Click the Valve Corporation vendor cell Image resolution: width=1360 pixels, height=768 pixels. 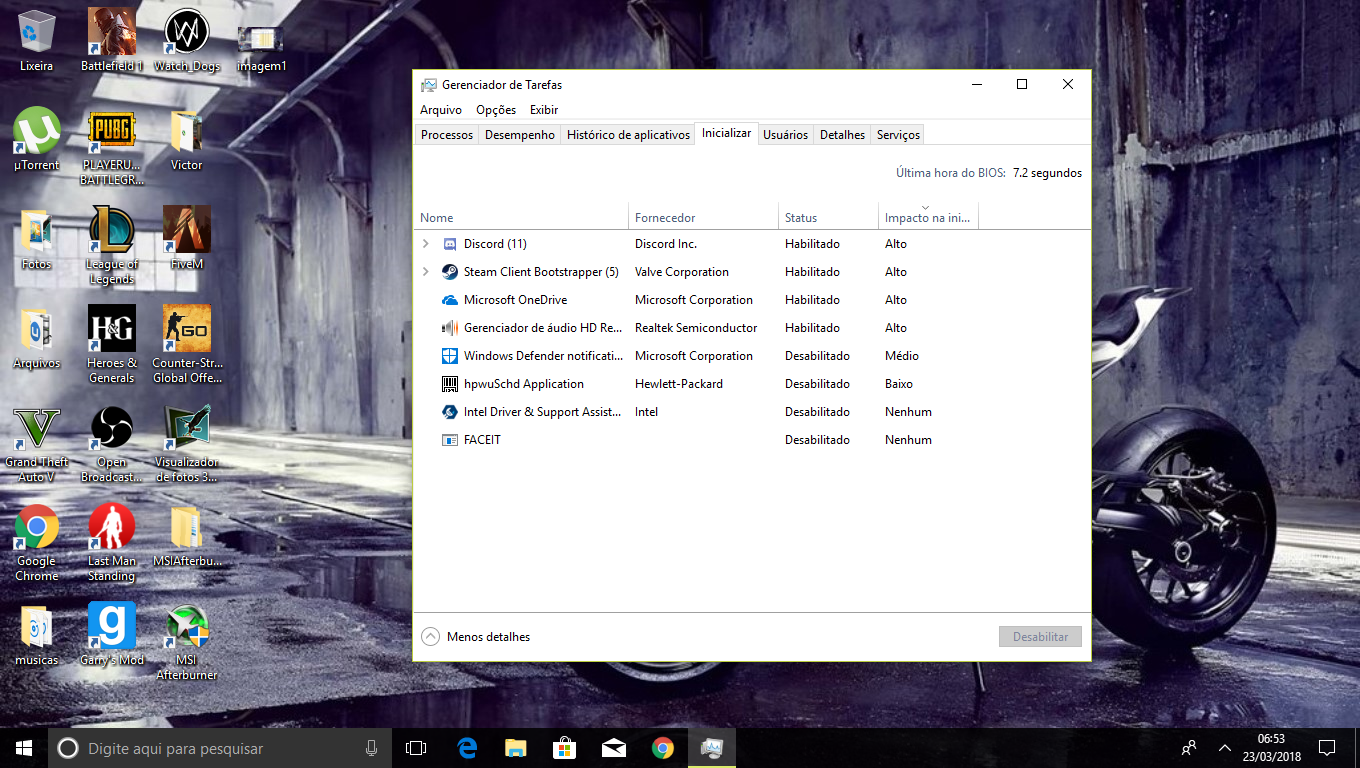click(682, 272)
